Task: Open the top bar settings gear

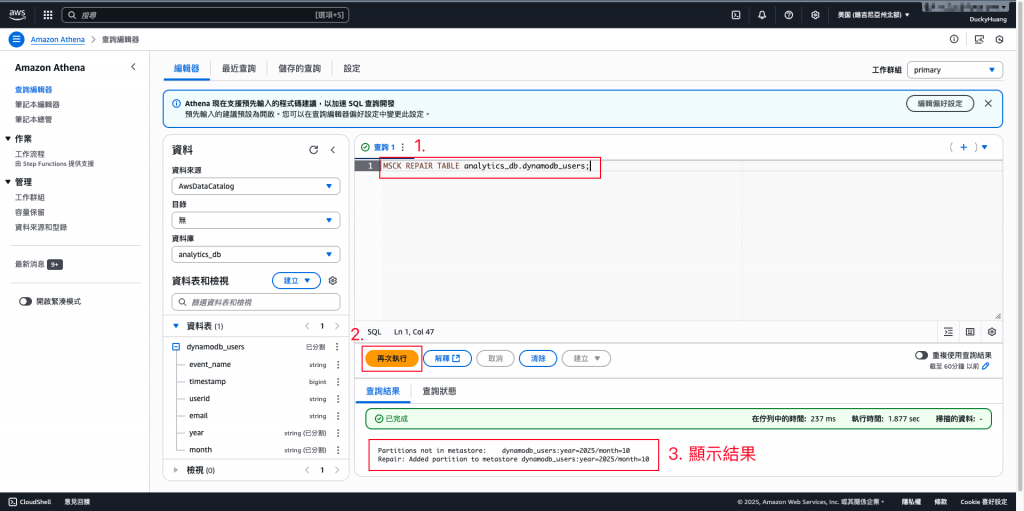Action: coord(815,14)
